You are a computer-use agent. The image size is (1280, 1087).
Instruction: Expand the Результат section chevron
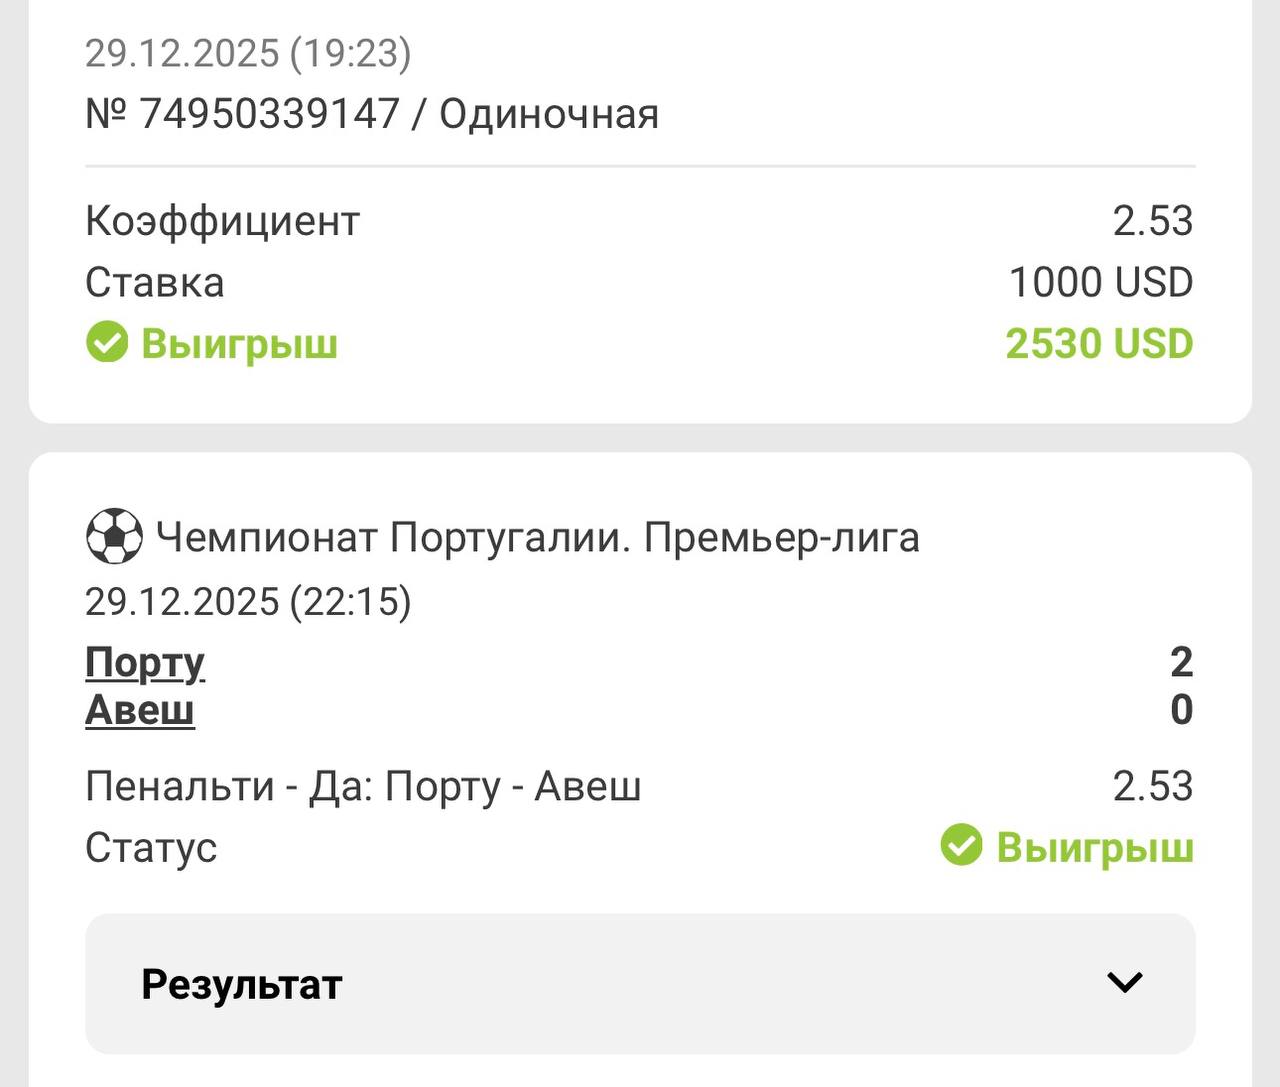tap(1124, 983)
